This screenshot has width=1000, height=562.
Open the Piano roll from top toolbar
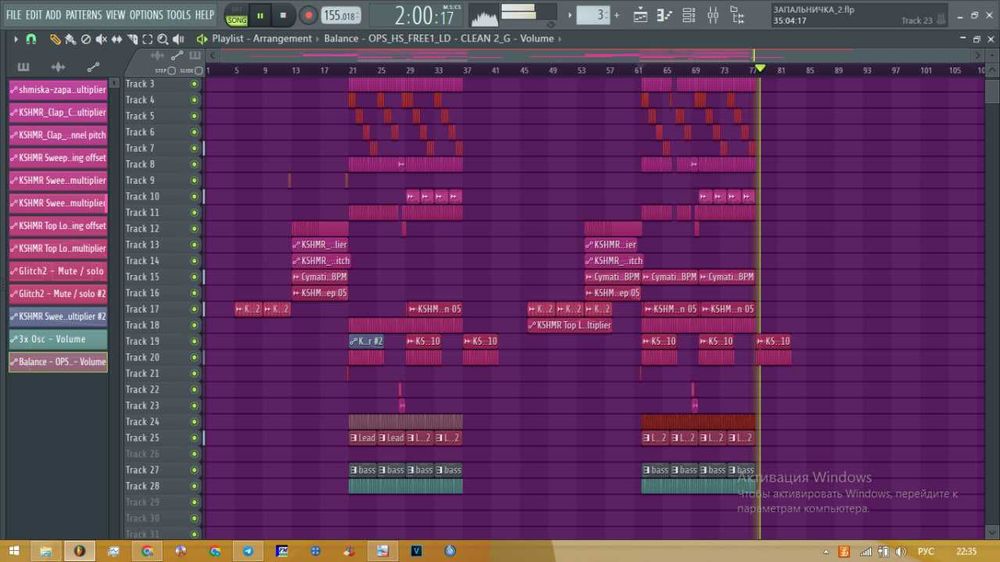(x=665, y=16)
